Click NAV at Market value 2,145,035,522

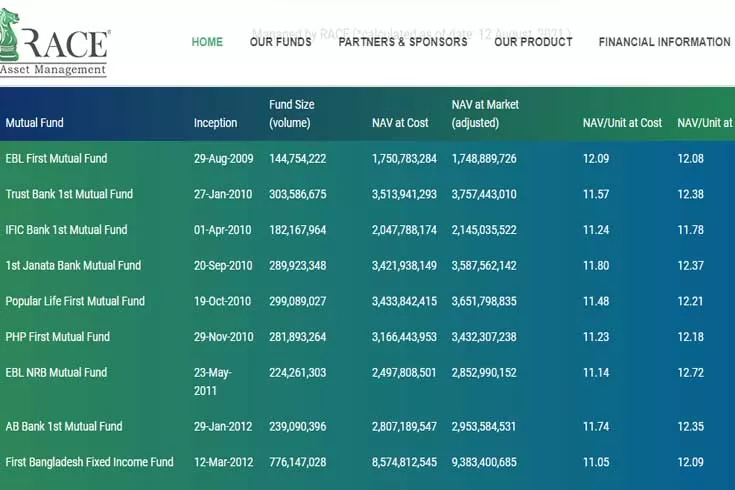[x=484, y=230]
